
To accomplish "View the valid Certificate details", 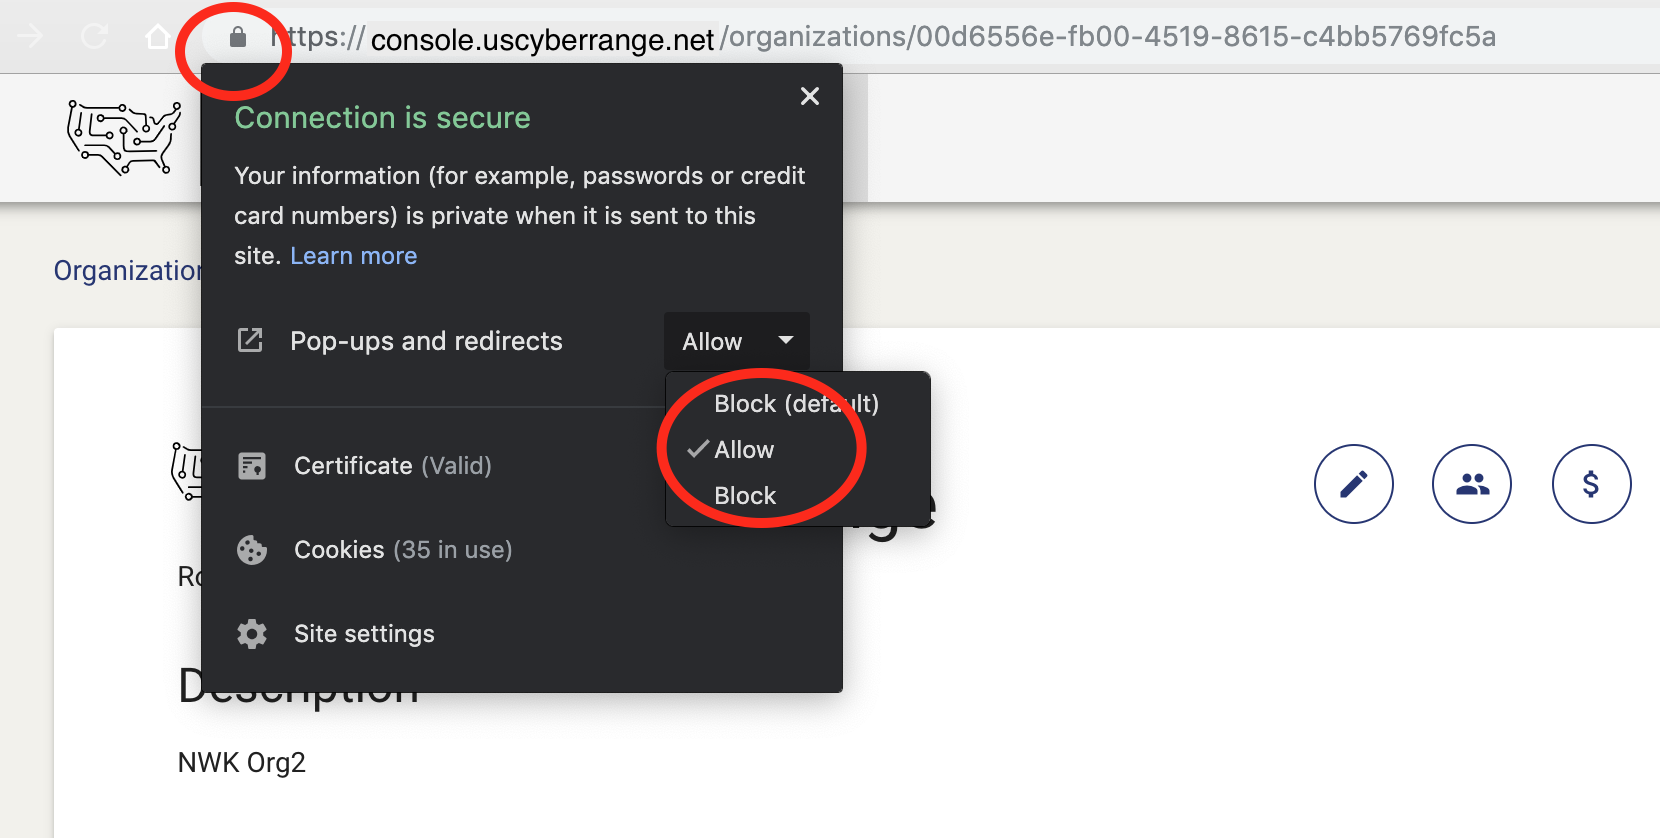I will pyautogui.click(x=392, y=465).
